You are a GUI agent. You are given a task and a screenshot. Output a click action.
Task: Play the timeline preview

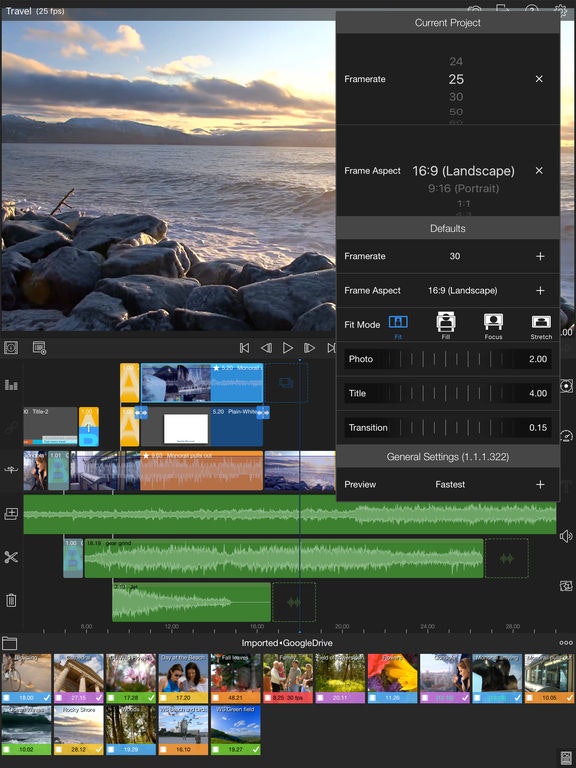288,348
